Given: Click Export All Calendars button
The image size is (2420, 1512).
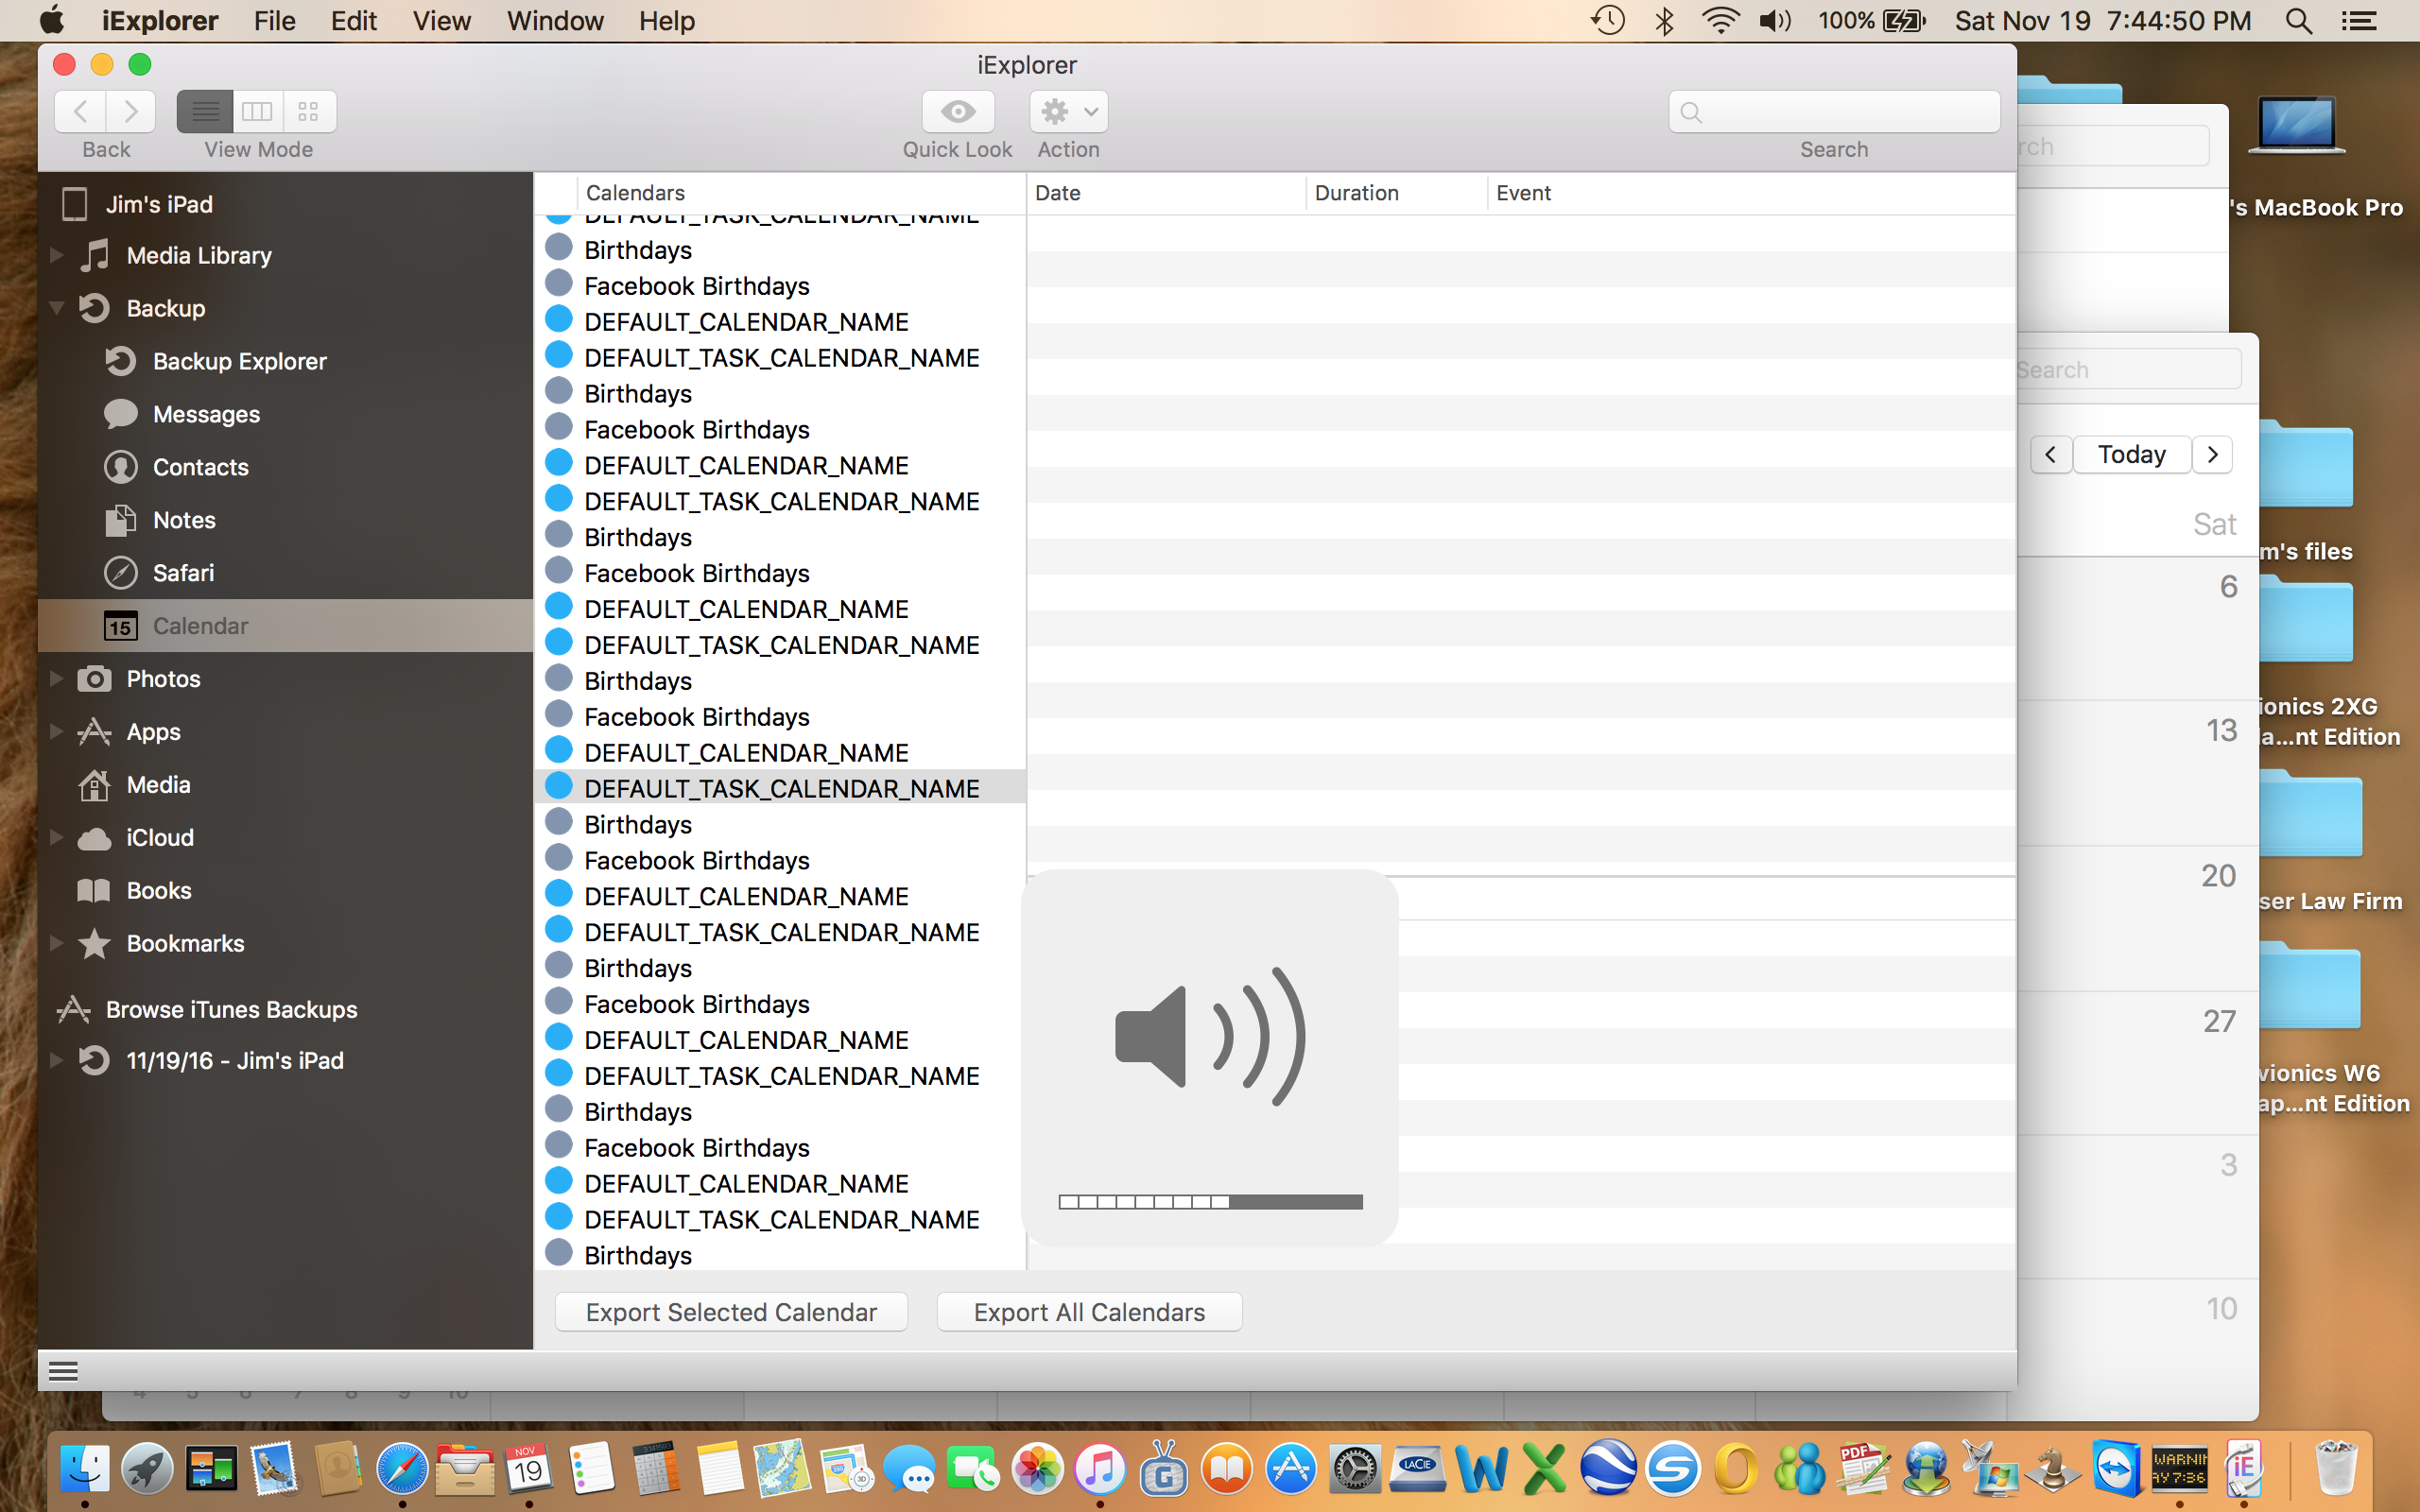Looking at the screenshot, I should pos(1089,1312).
